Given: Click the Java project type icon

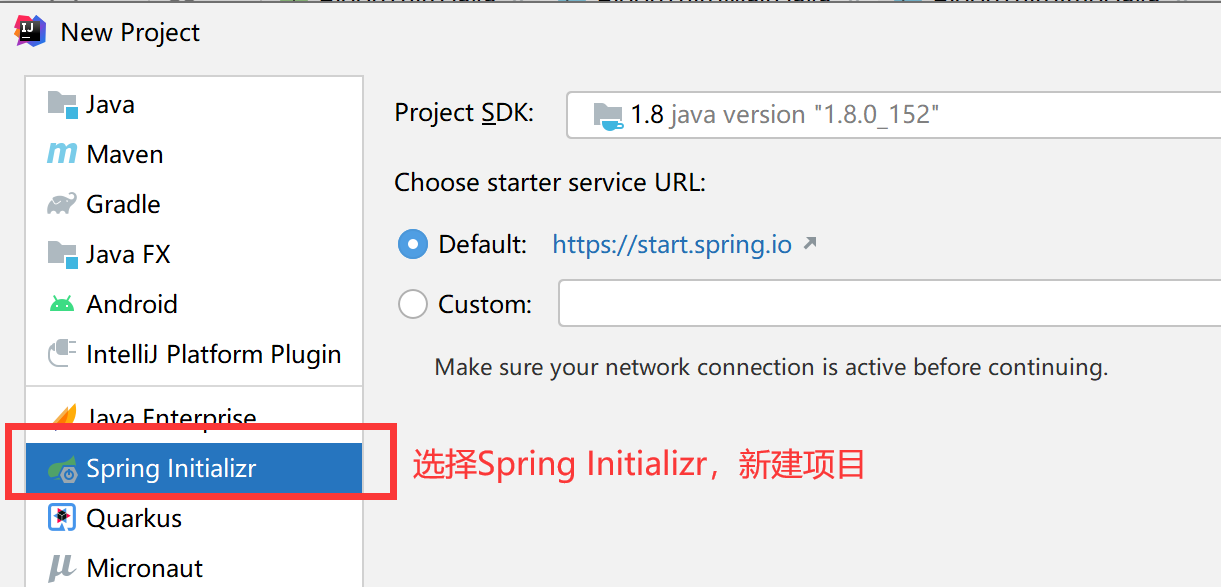Looking at the screenshot, I should click(x=63, y=104).
